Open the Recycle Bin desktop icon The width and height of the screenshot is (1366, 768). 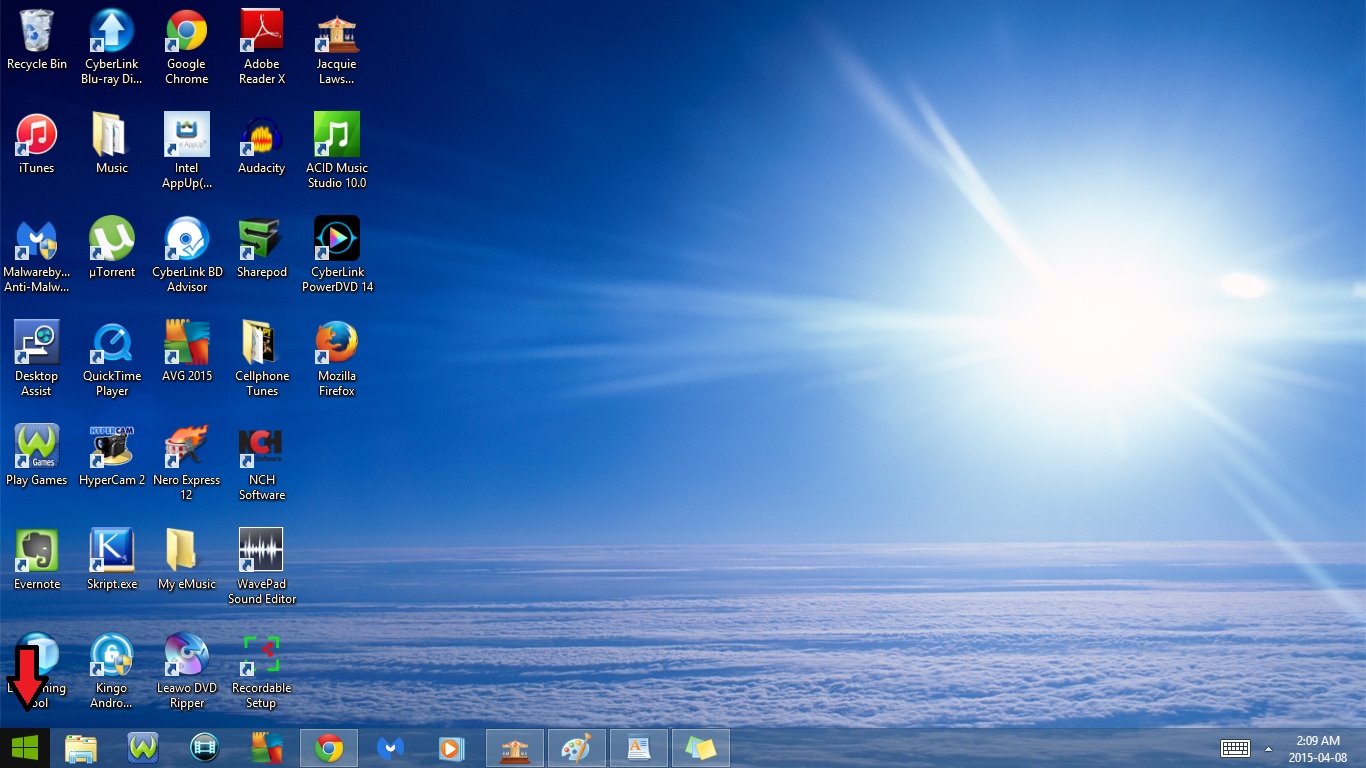37,41
